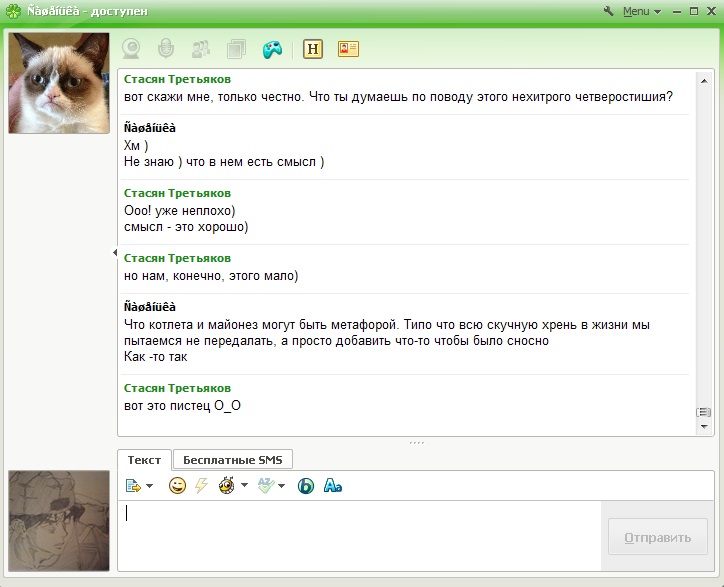
Task: Open the Aa font formatting options
Action: [x=333, y=485]
